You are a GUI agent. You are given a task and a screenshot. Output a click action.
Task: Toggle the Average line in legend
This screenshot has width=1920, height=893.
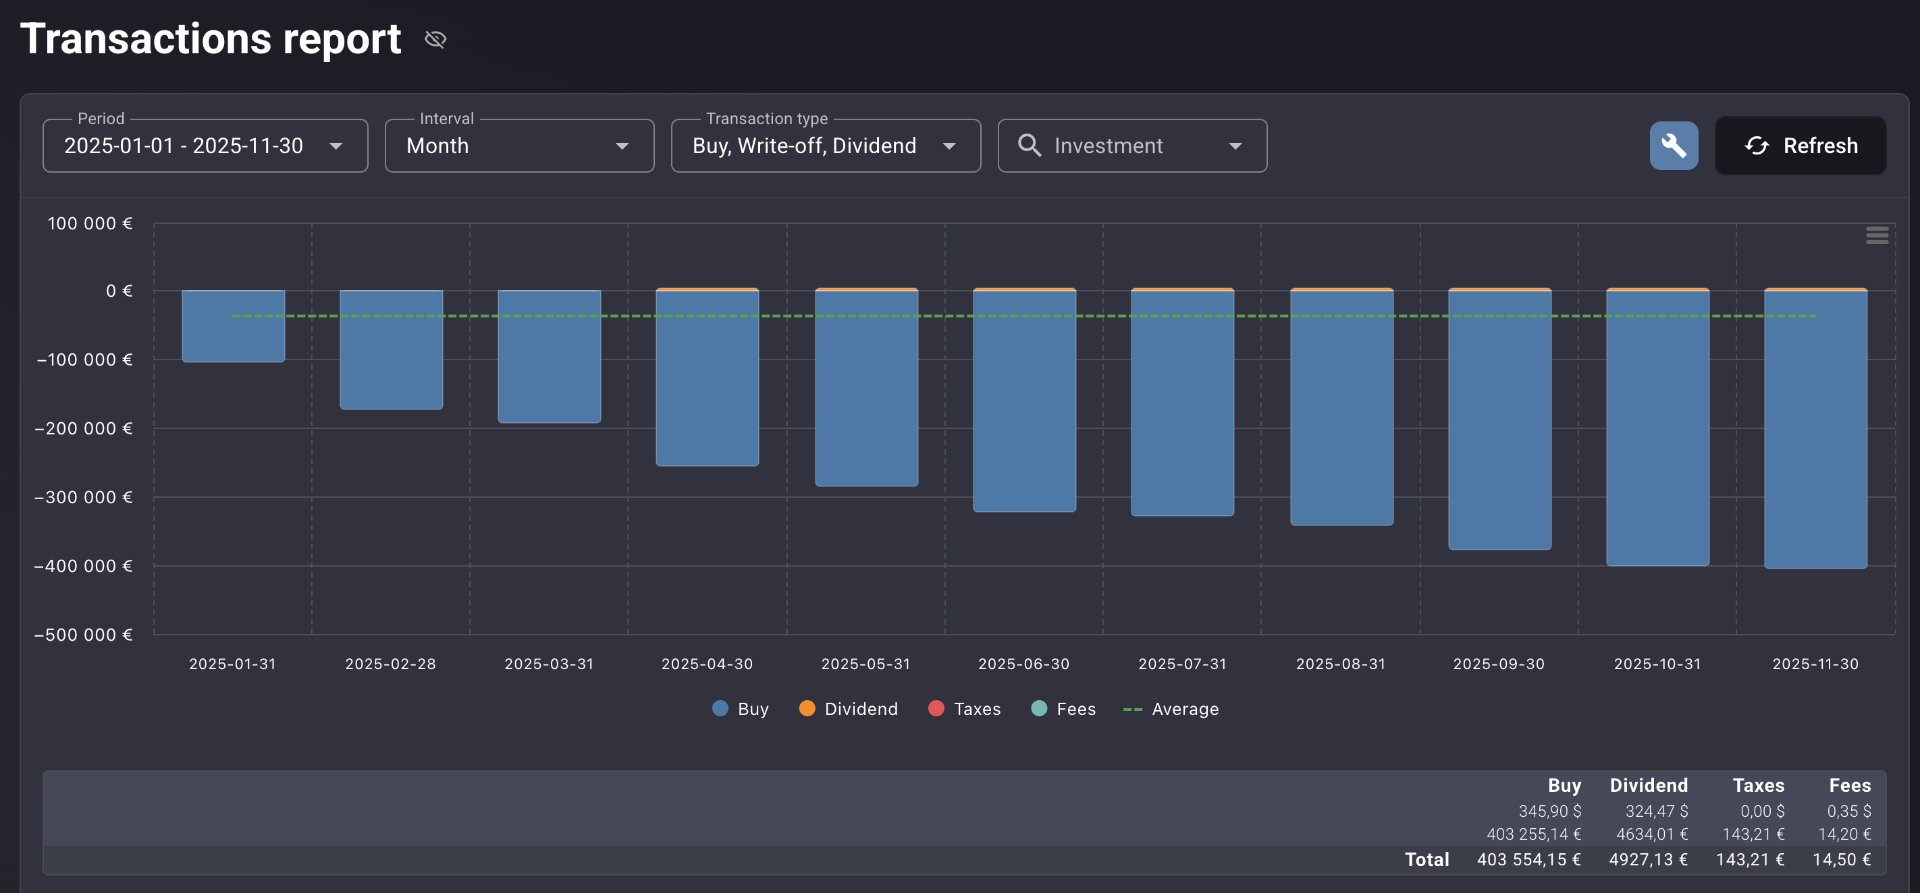[x=1171, y=709]
